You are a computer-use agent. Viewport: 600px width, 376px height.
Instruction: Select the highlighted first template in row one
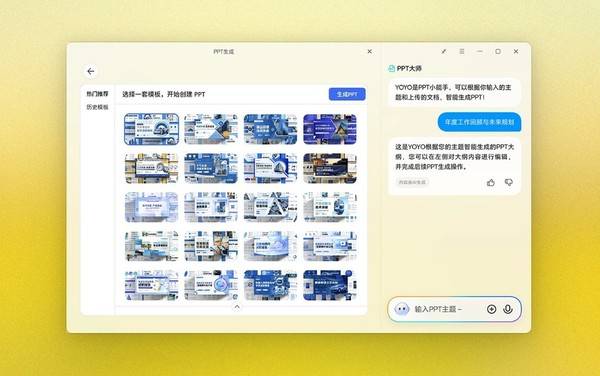click(152, 129)
